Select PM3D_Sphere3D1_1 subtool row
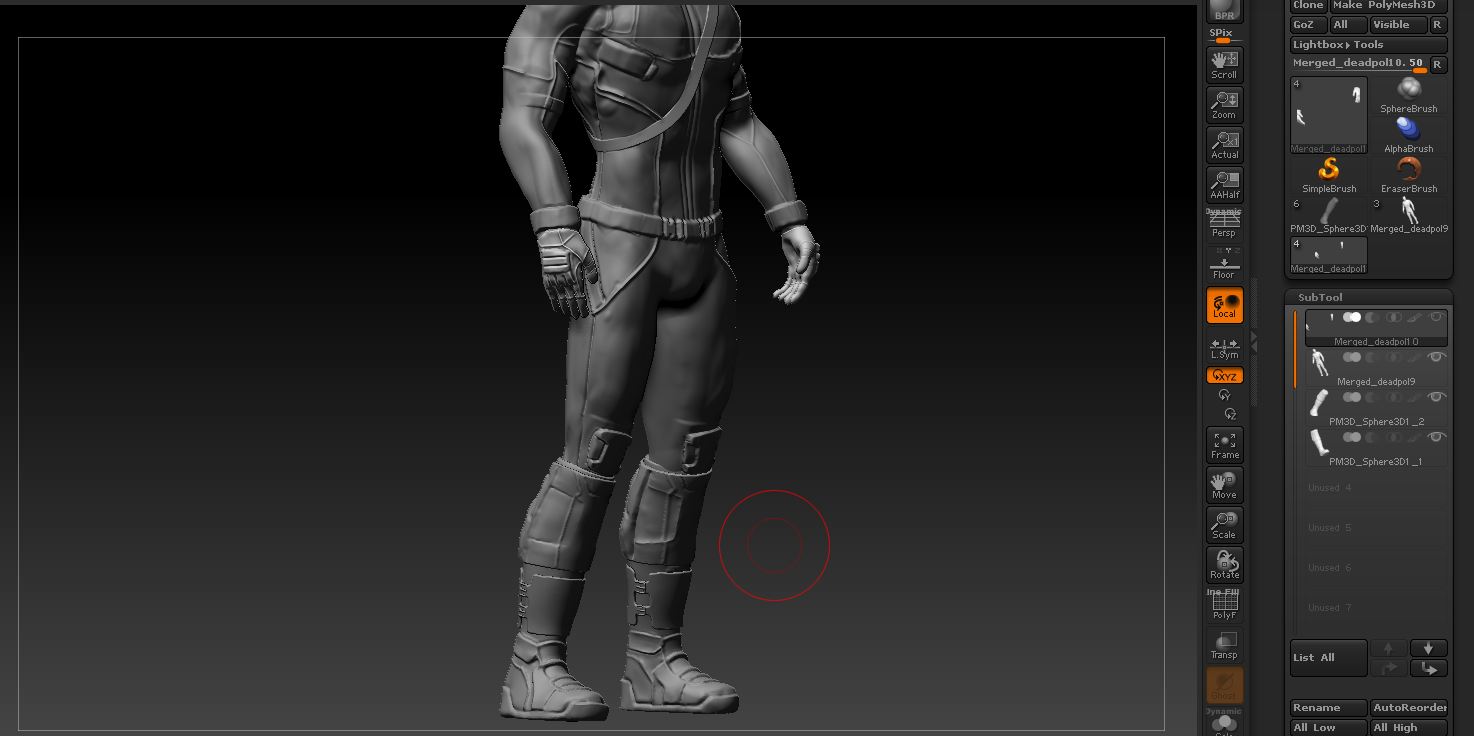Viewport: 1474px width, 736px height. click(x=1376, y=448)
